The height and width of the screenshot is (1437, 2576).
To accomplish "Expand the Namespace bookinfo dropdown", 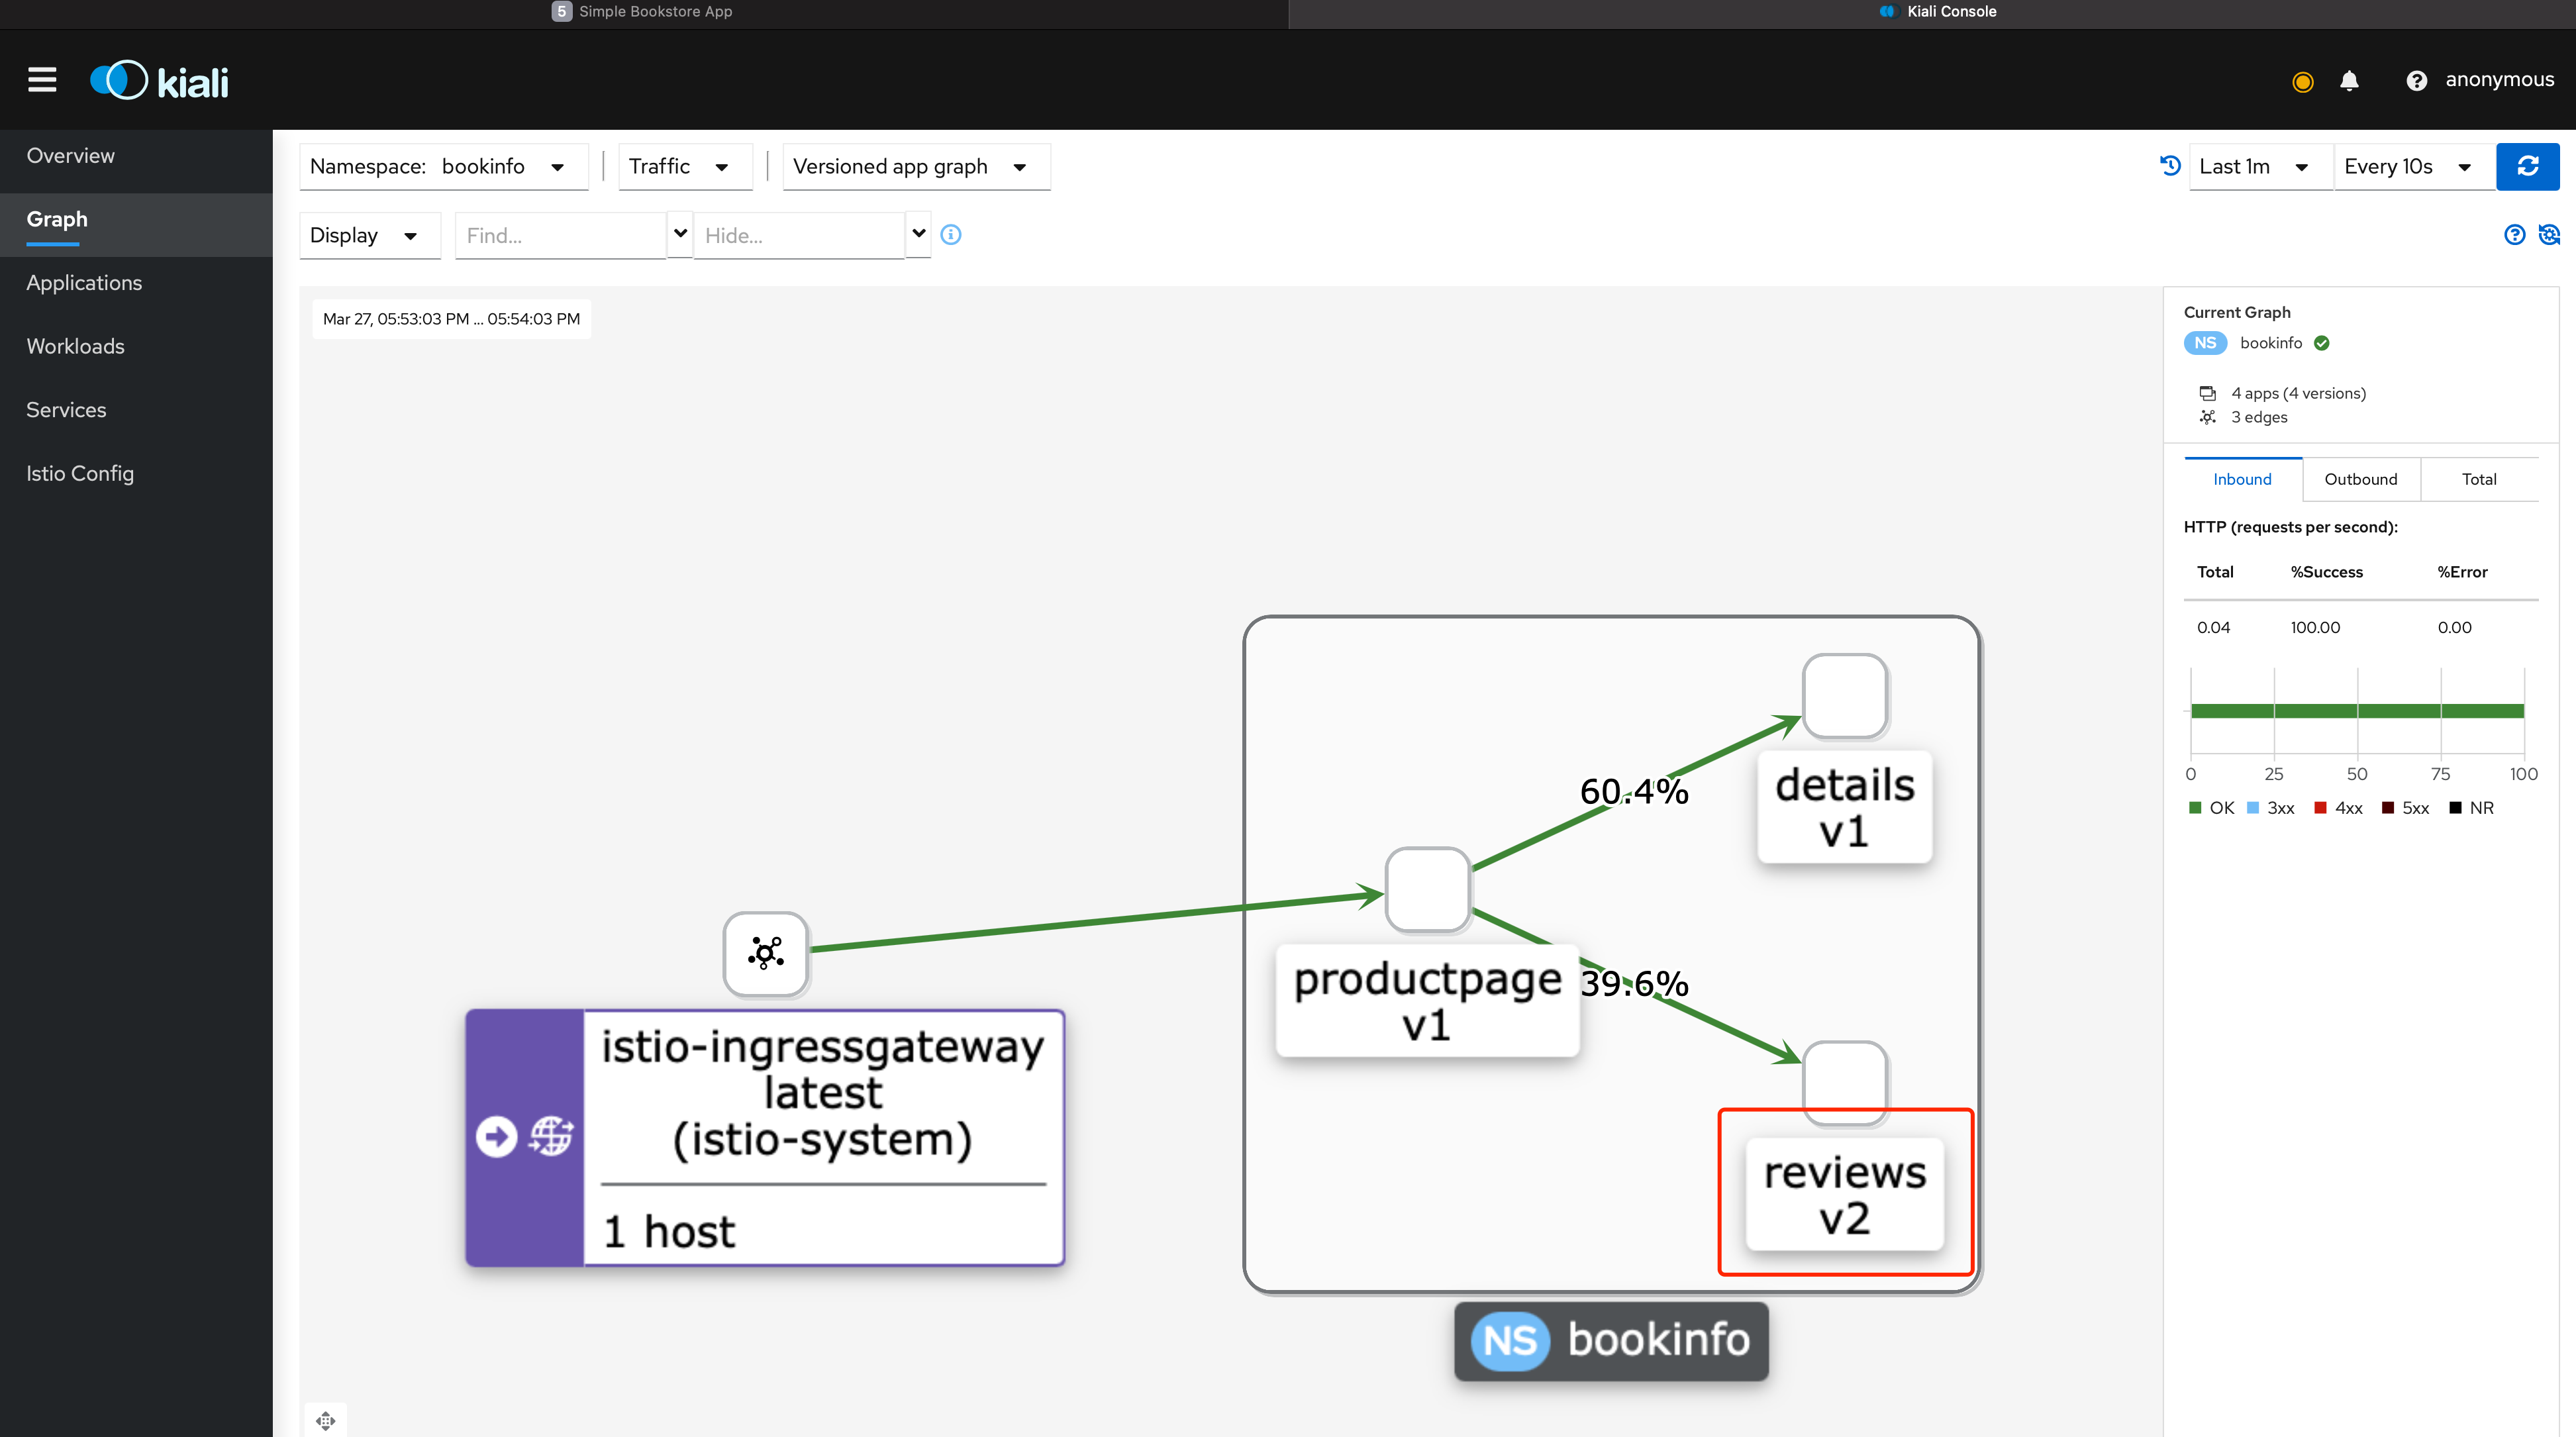I will [559, 166].
